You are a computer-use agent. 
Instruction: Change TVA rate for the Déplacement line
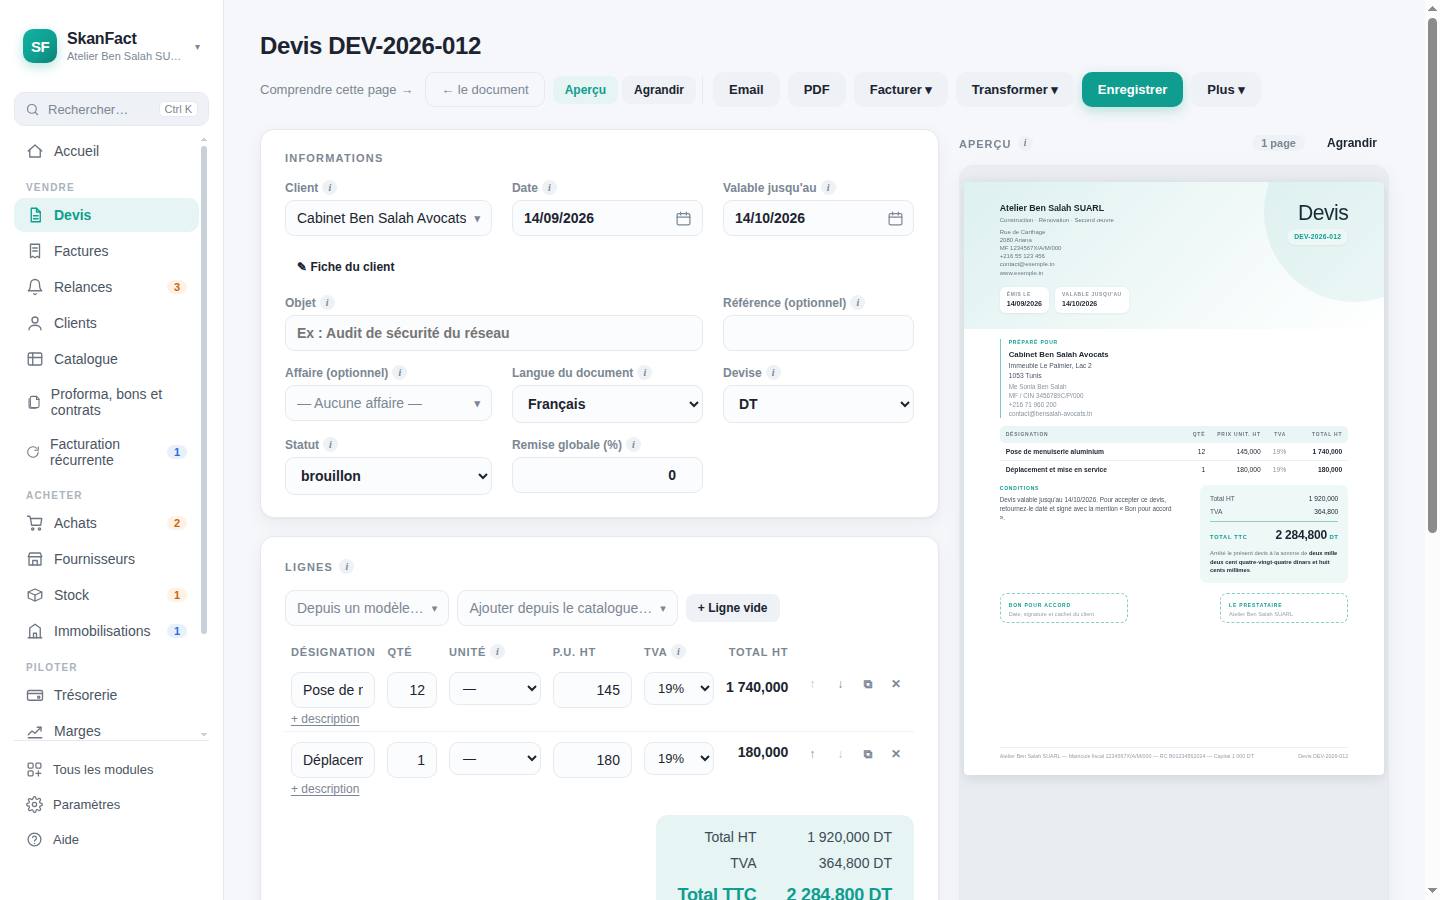pyautogui.click(x=679, y=758)
